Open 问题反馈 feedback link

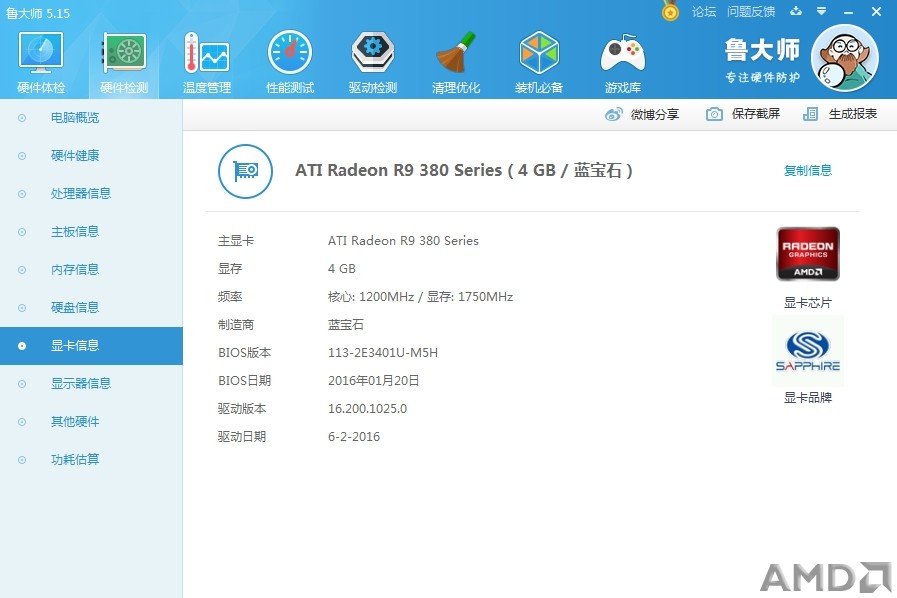tap(751, 11)
